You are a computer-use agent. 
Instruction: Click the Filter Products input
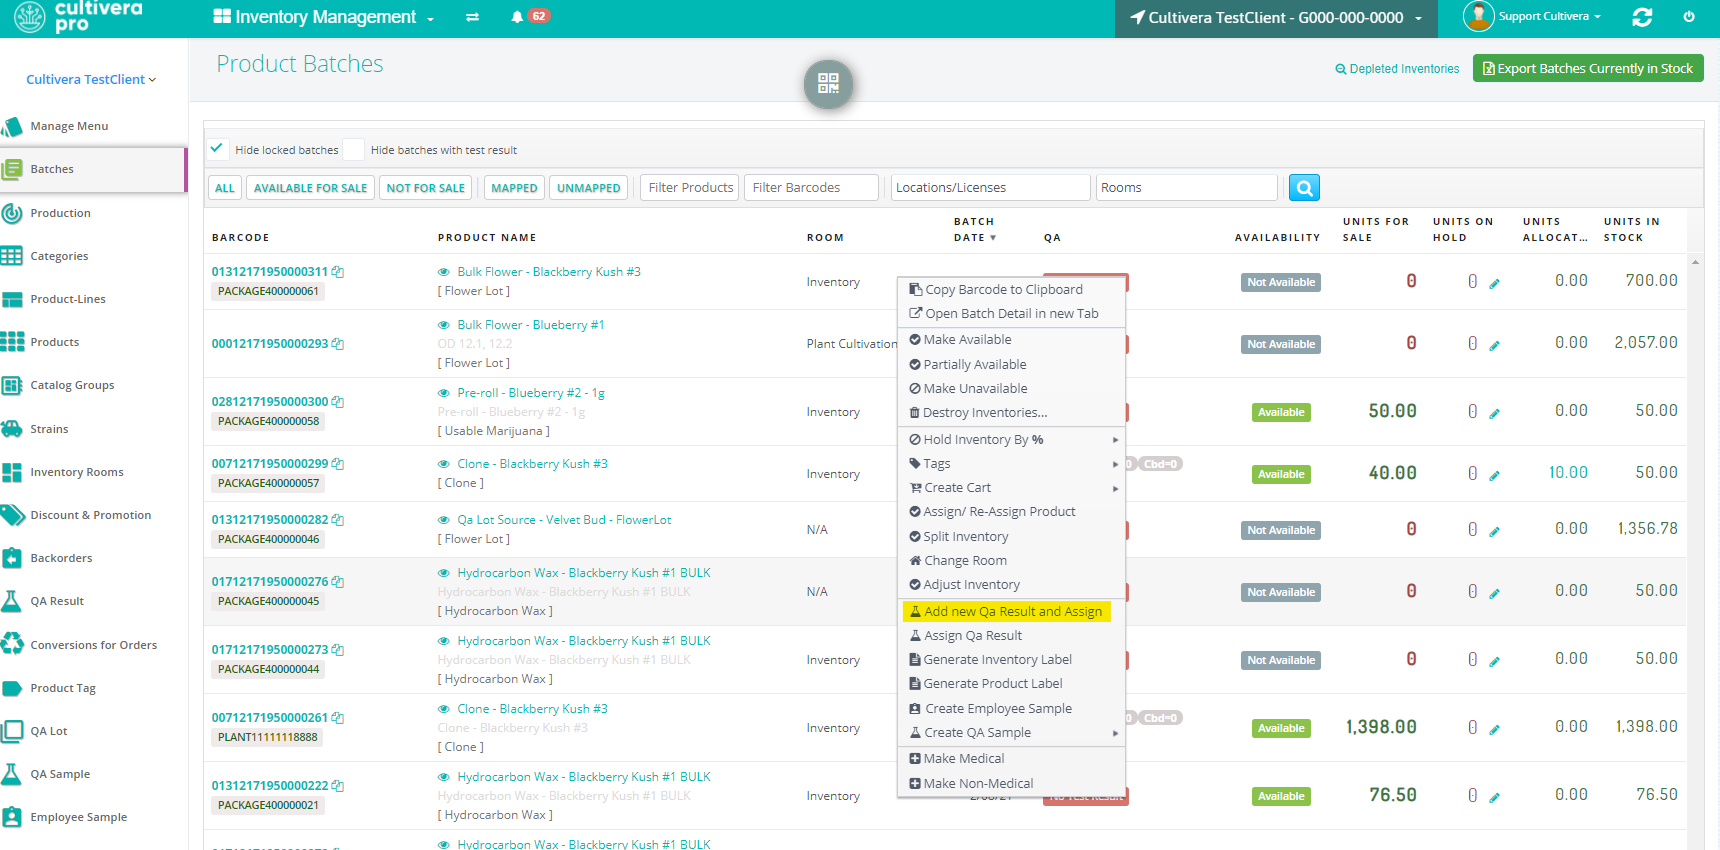(690, 187)
